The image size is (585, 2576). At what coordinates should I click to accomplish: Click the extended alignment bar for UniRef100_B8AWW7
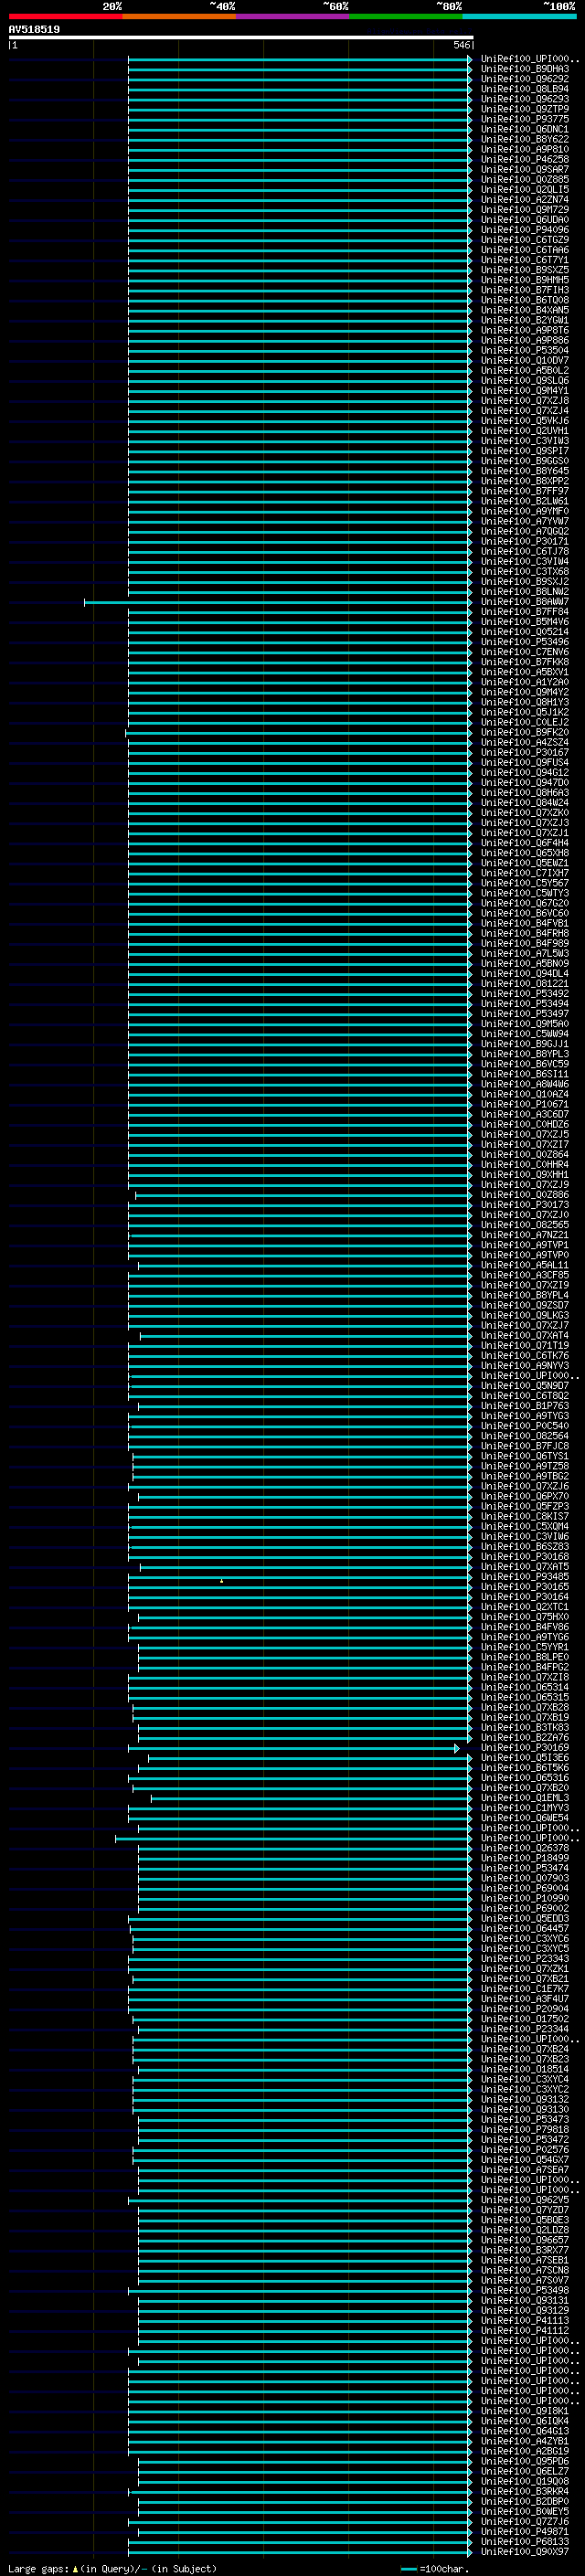(x=278, y=602)
